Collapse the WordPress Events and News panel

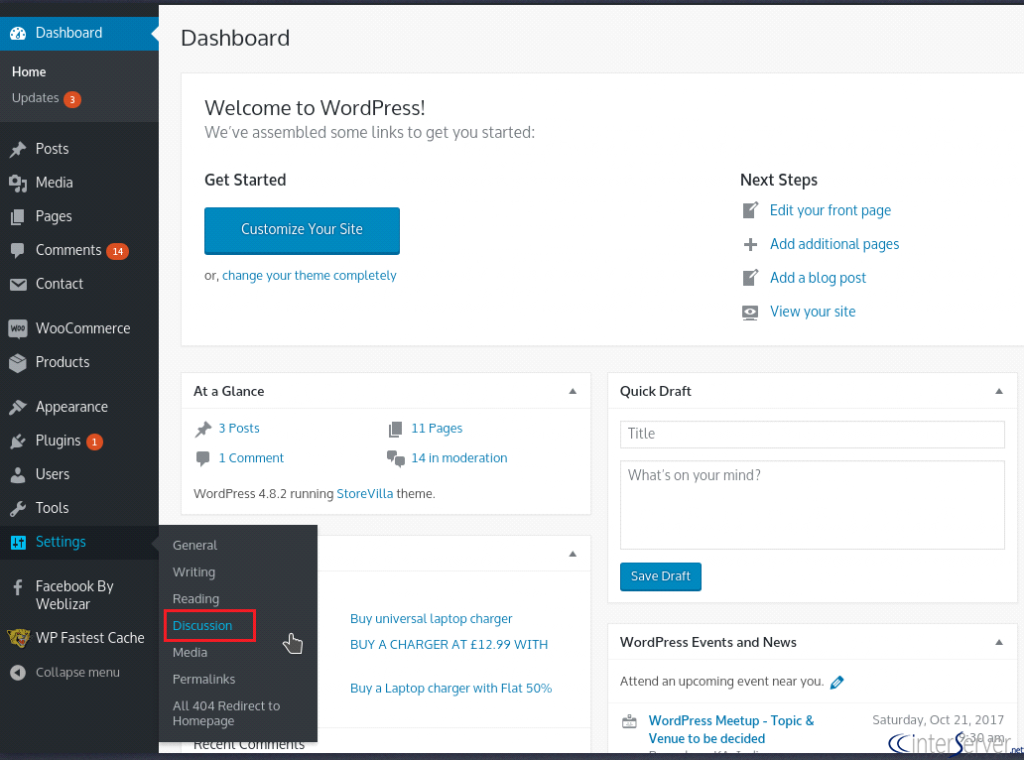click(999, 642)
